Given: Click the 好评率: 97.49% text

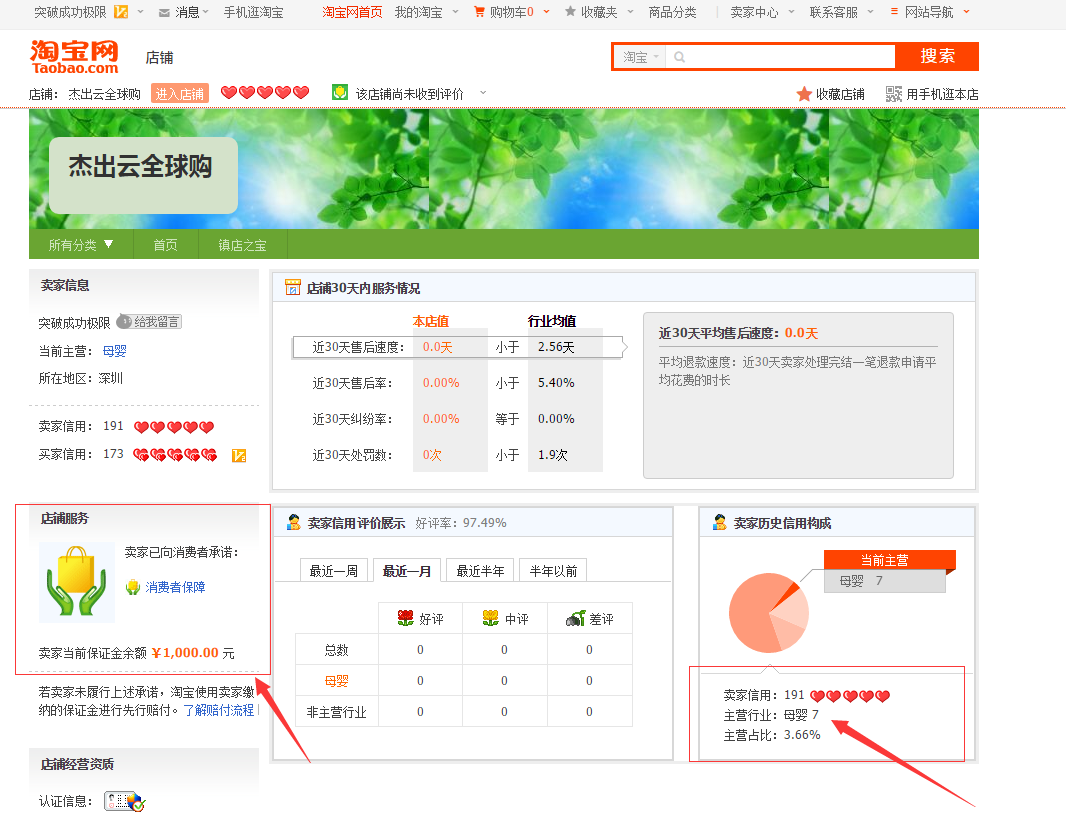Looking at the screenshot, I should pos(461,523).
